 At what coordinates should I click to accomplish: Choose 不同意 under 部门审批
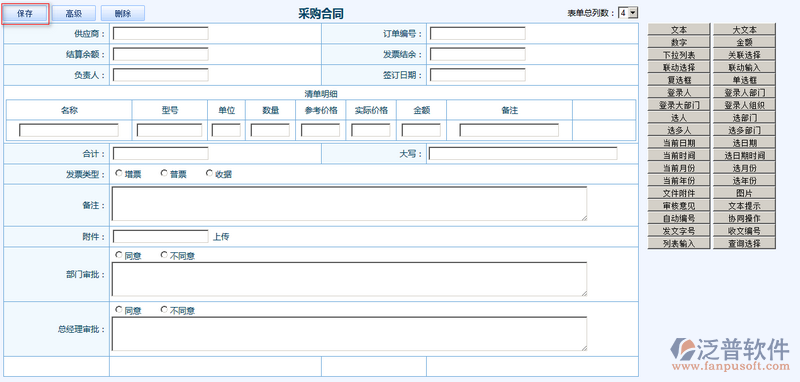click(x=164, y=254)
